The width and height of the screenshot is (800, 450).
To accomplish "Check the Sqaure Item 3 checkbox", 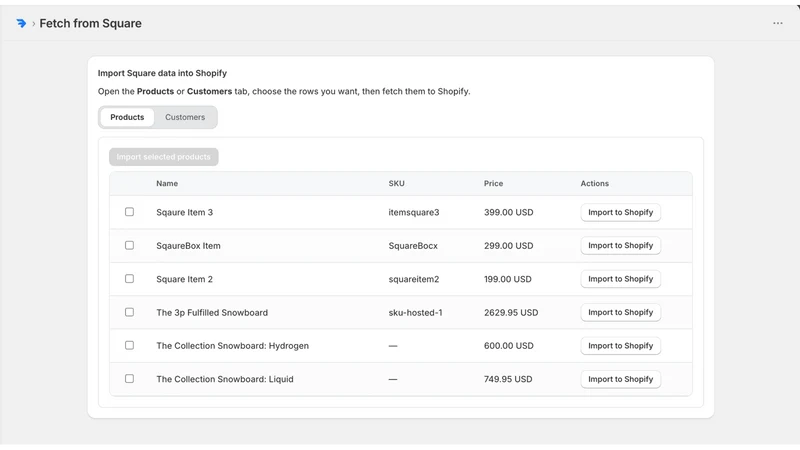I will tap(130, 212).
